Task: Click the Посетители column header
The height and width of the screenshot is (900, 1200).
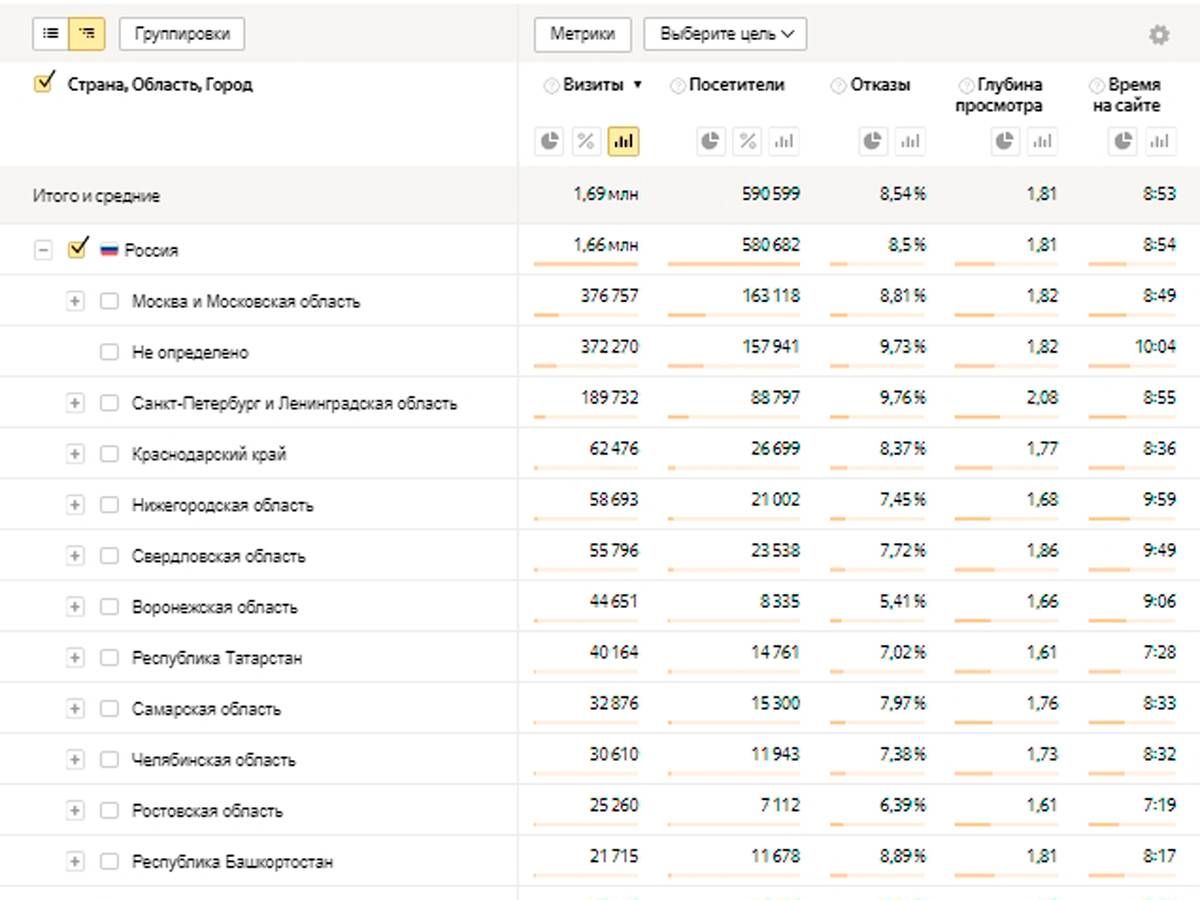Action: [736, 86]
